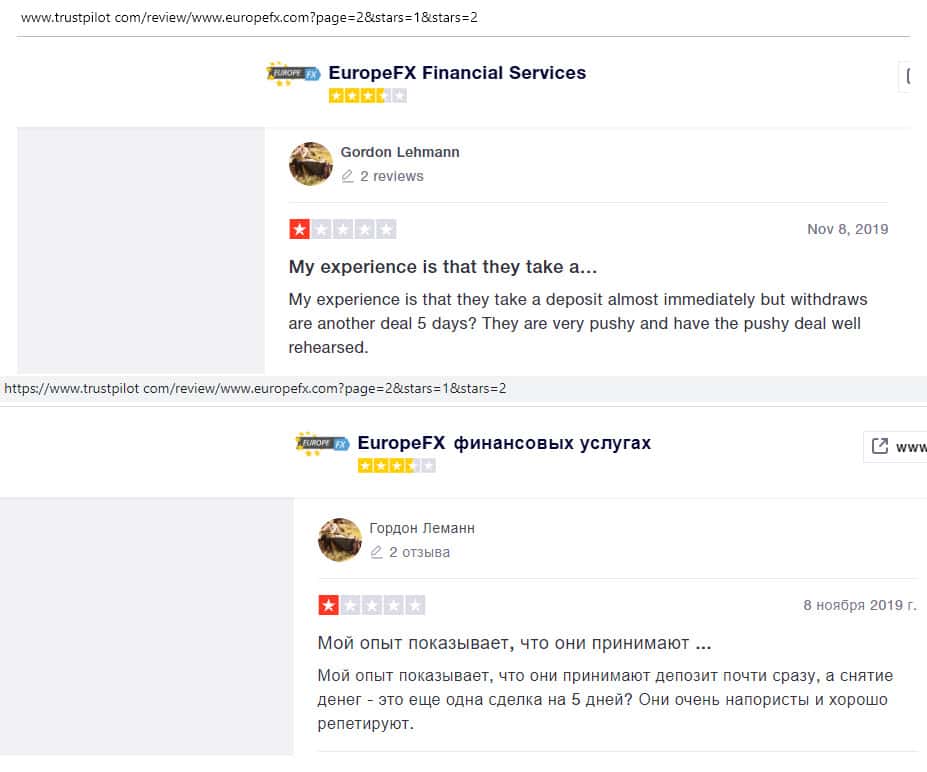Click the Nov 8, 2019 review date
Viewport: 927px width, 772px height.
point(847,229)
